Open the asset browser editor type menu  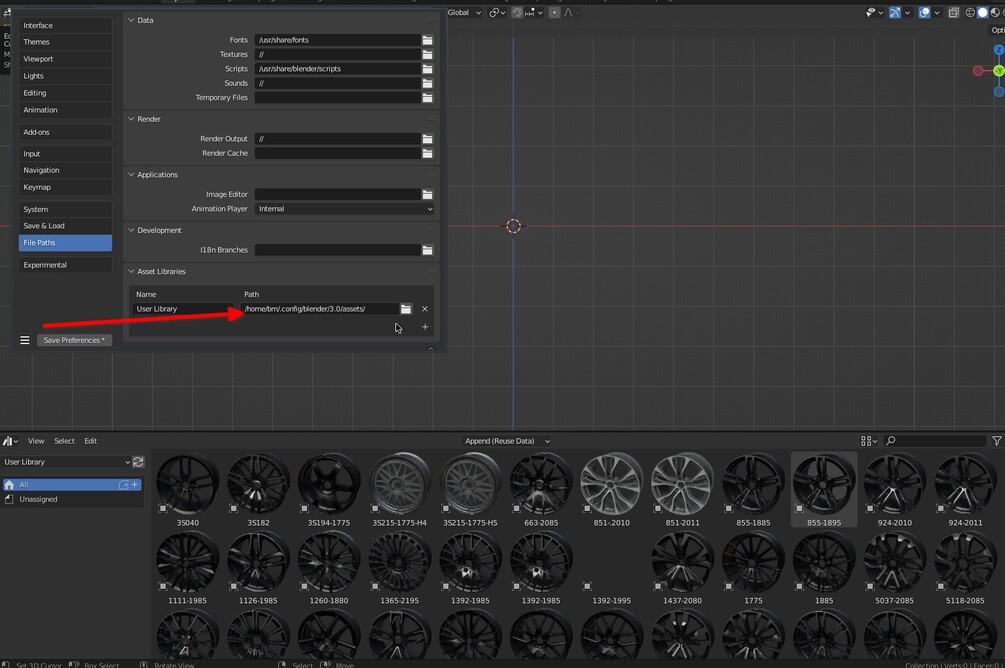pos(10,441)
